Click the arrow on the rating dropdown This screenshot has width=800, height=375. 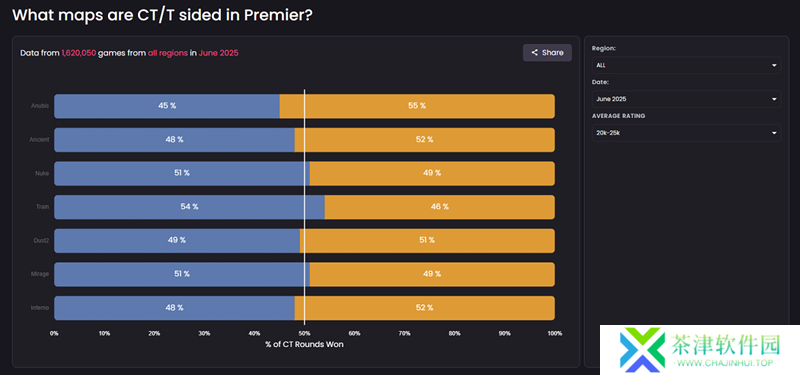(774, 133)
